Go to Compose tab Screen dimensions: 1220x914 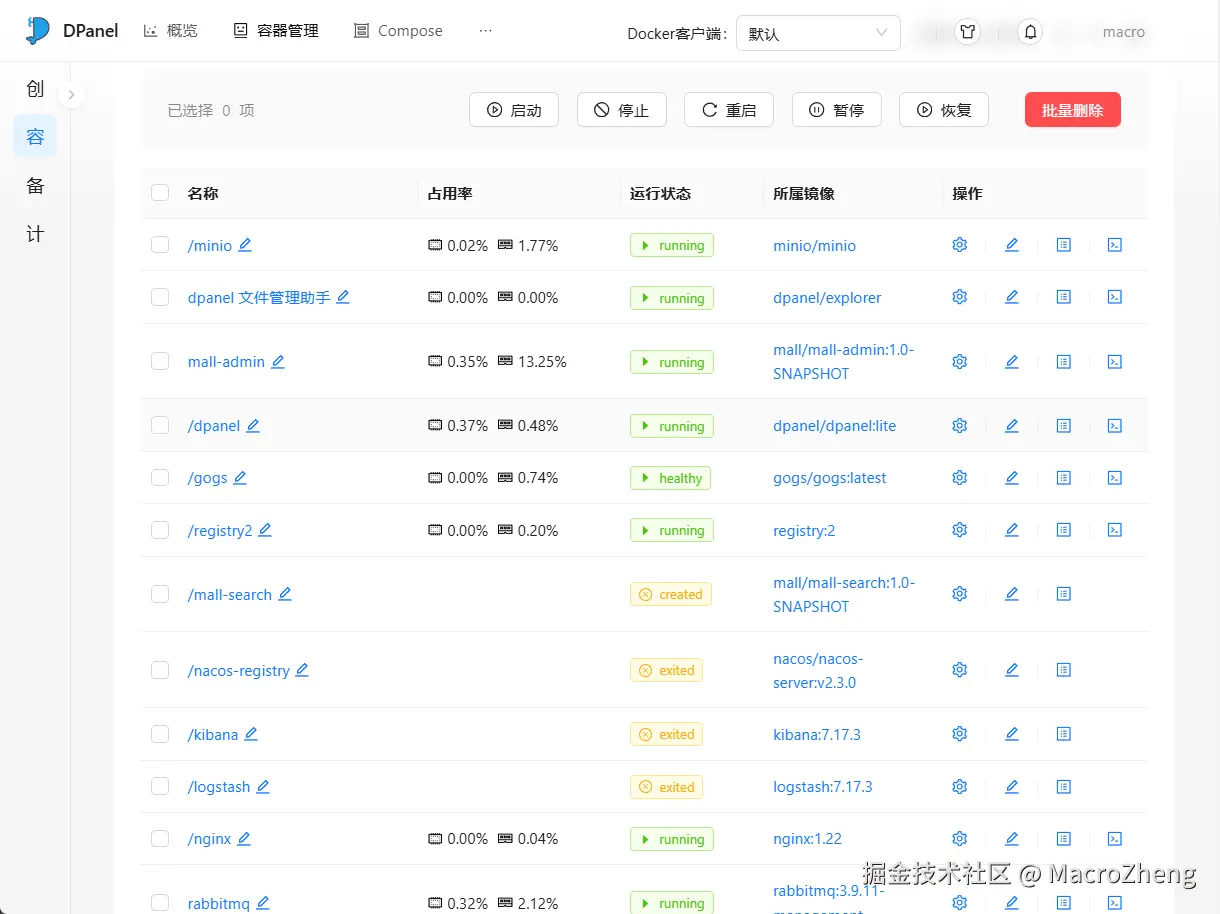[398, 31]
